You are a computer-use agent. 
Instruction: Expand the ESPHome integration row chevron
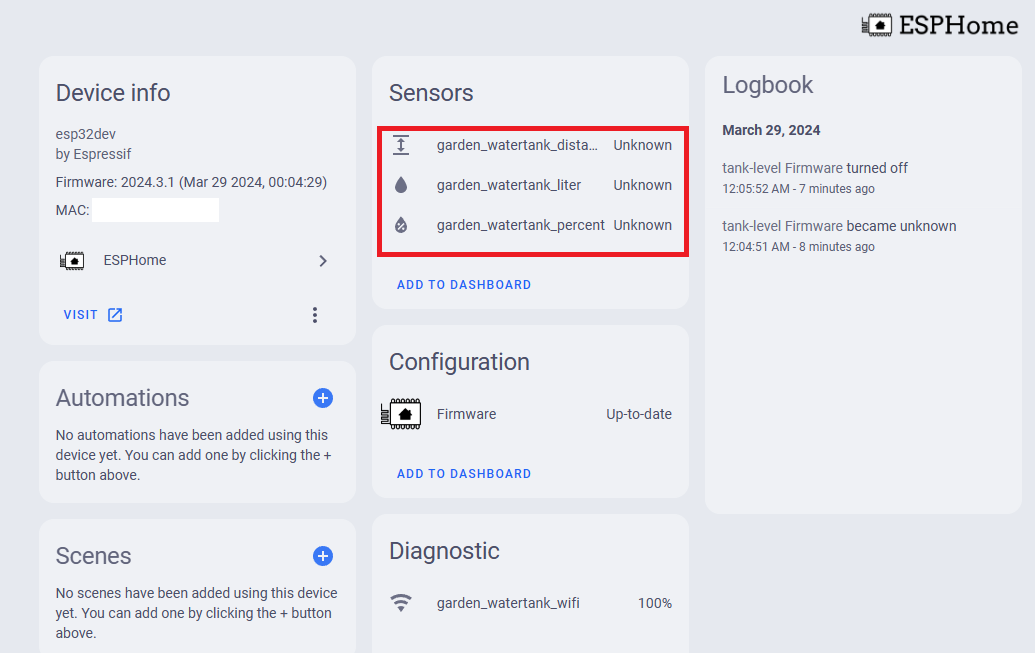point(322,259)
